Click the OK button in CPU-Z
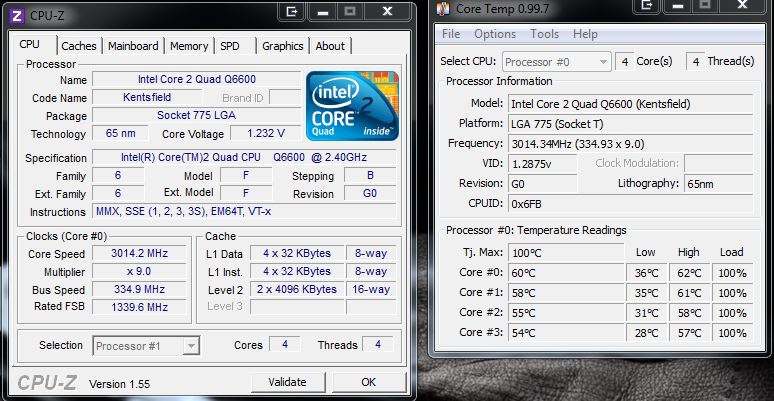 pyautogui.click(x=368, y=382)
